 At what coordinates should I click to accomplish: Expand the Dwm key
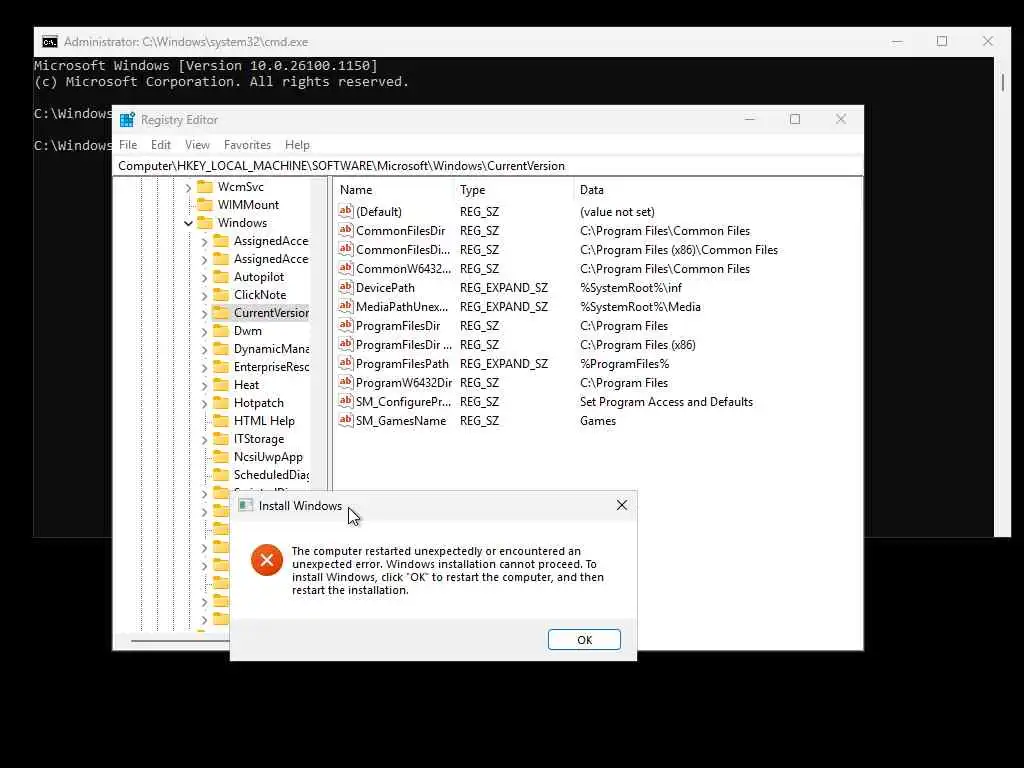coord(204,332)
